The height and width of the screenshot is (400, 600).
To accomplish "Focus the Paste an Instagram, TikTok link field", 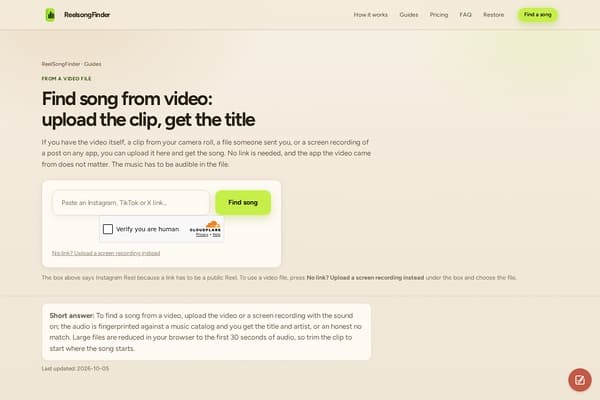I will (131, 203).
